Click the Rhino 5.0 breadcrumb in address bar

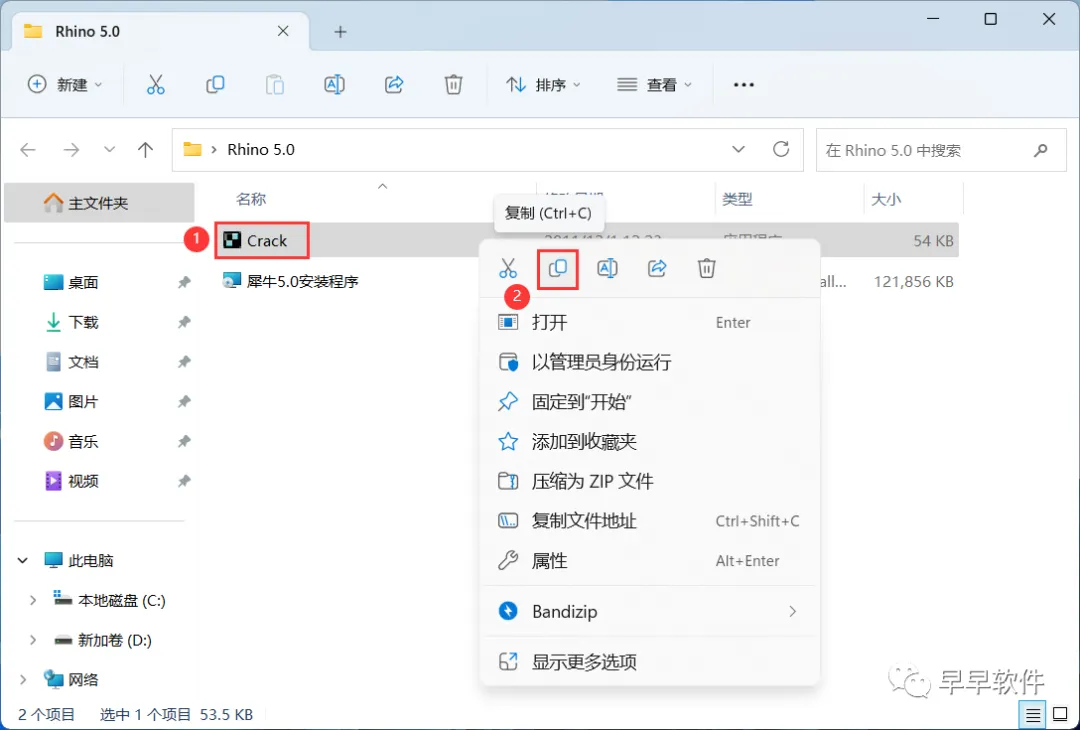tap(261, 149)
